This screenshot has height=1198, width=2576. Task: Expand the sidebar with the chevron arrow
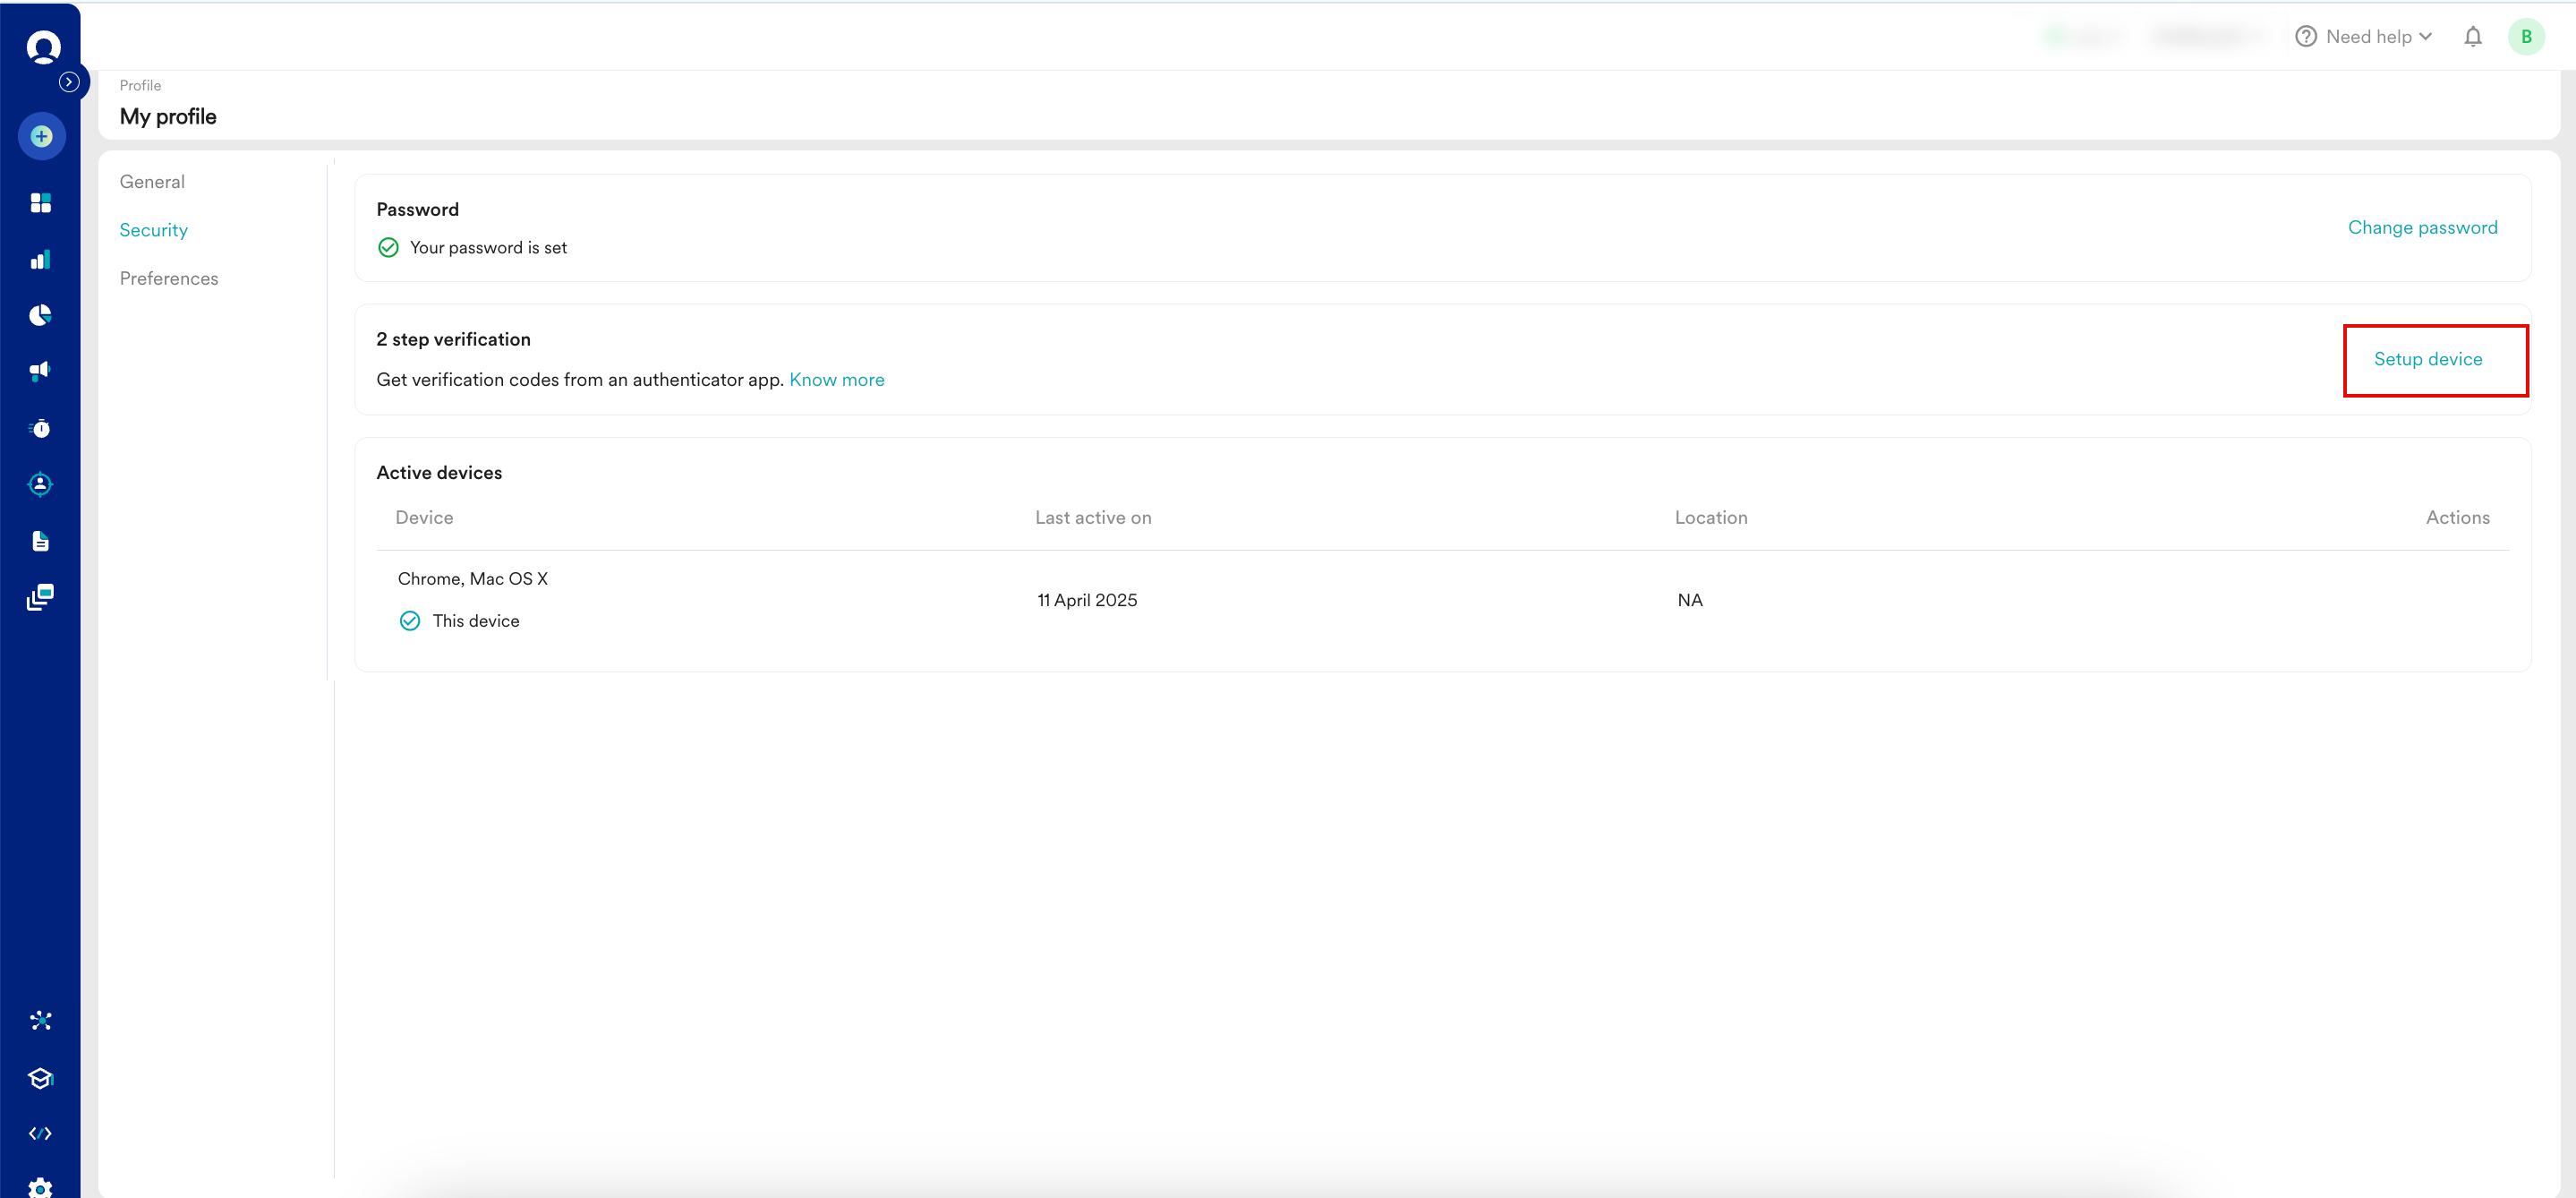[69, 82]
